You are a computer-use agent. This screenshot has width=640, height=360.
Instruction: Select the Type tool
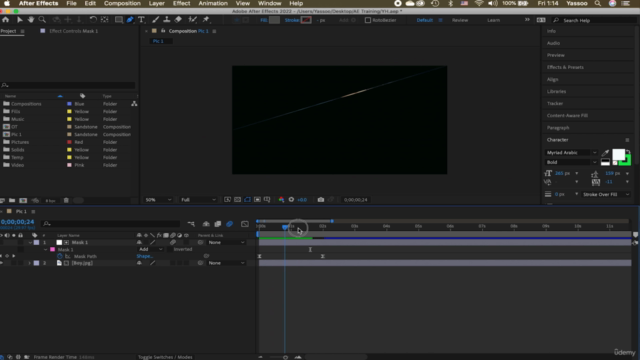(x=141, y=20)
